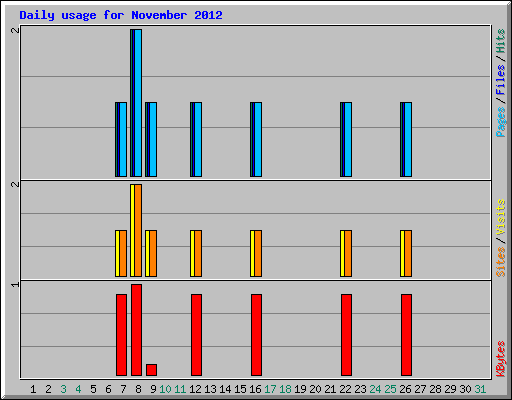512x400 pixels.
Task: Click the '1' scale value of the KBytes chart
Action: (15, 284)
